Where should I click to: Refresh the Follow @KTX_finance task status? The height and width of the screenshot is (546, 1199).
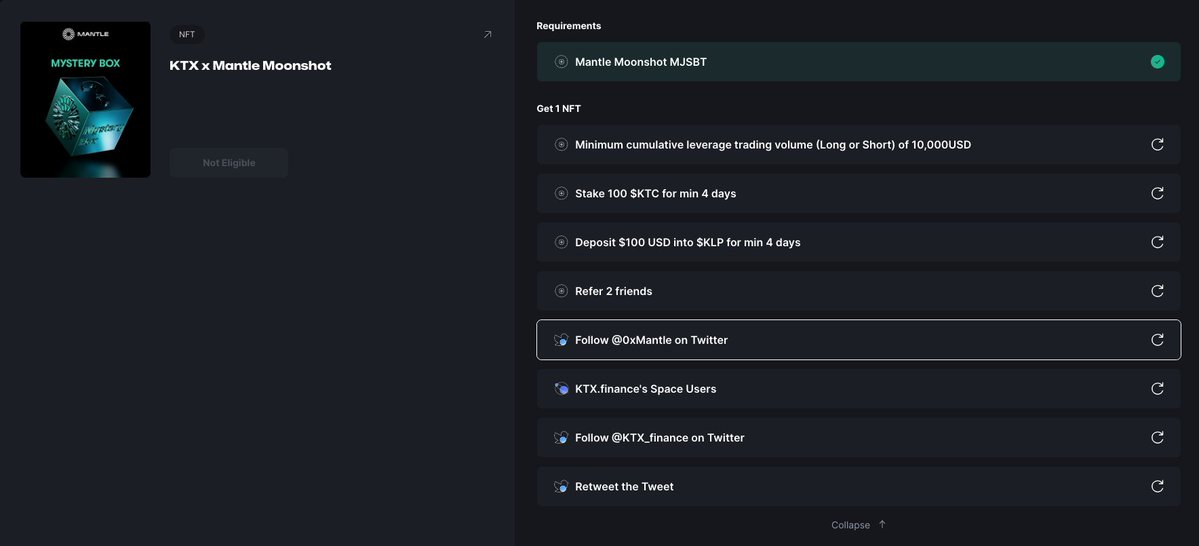[1157, 438]
